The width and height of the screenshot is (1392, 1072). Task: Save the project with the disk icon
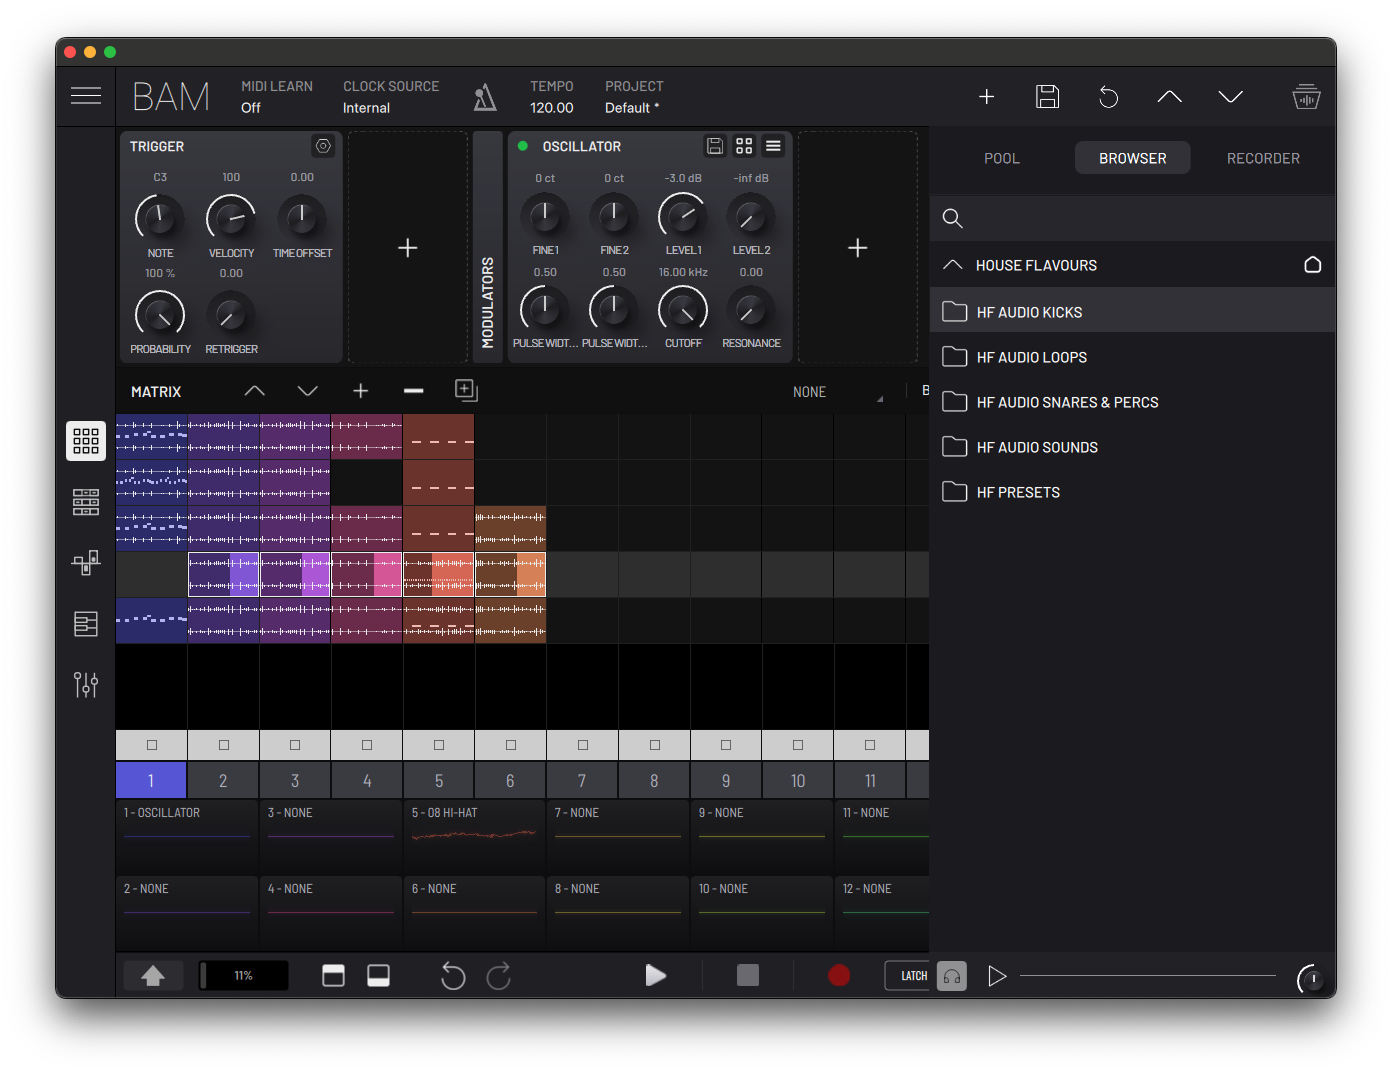[1047, 97]
